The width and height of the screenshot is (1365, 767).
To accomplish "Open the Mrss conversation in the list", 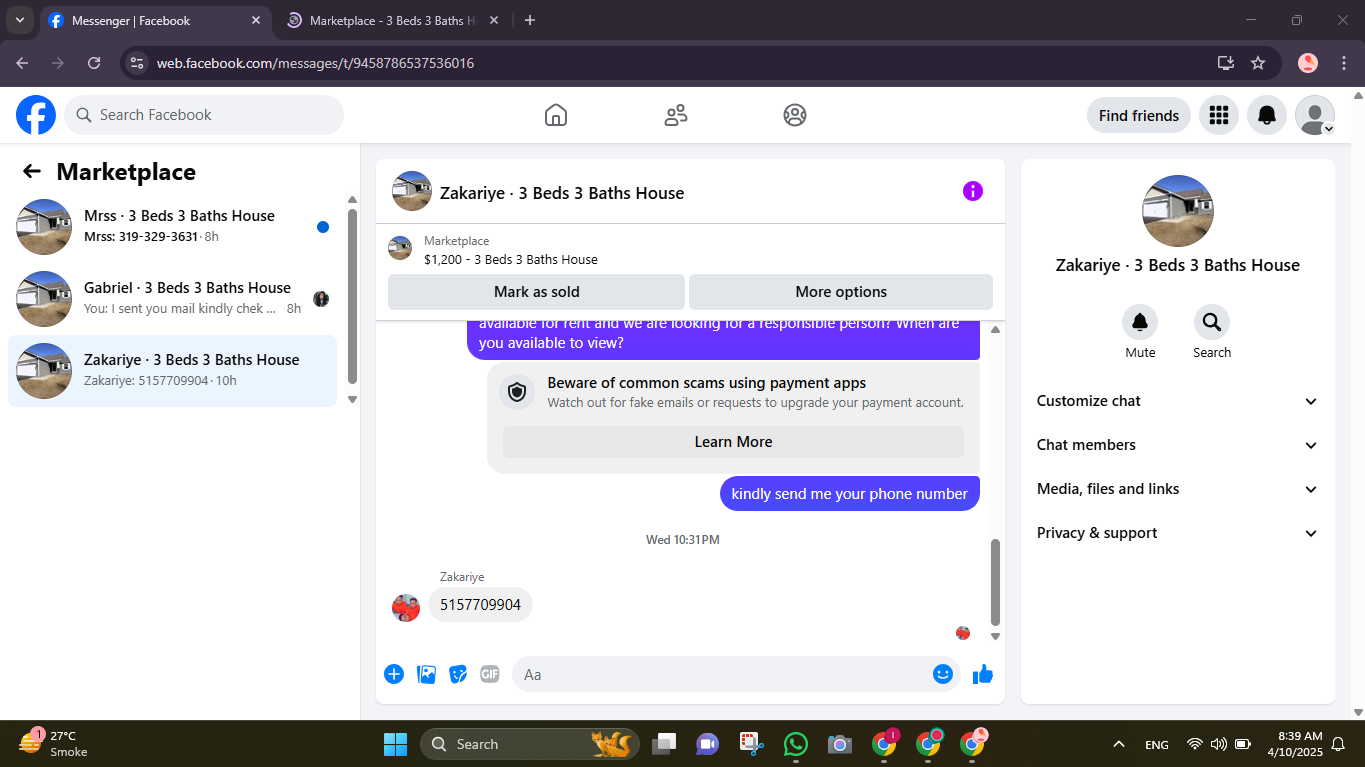I will pos(172,227).
